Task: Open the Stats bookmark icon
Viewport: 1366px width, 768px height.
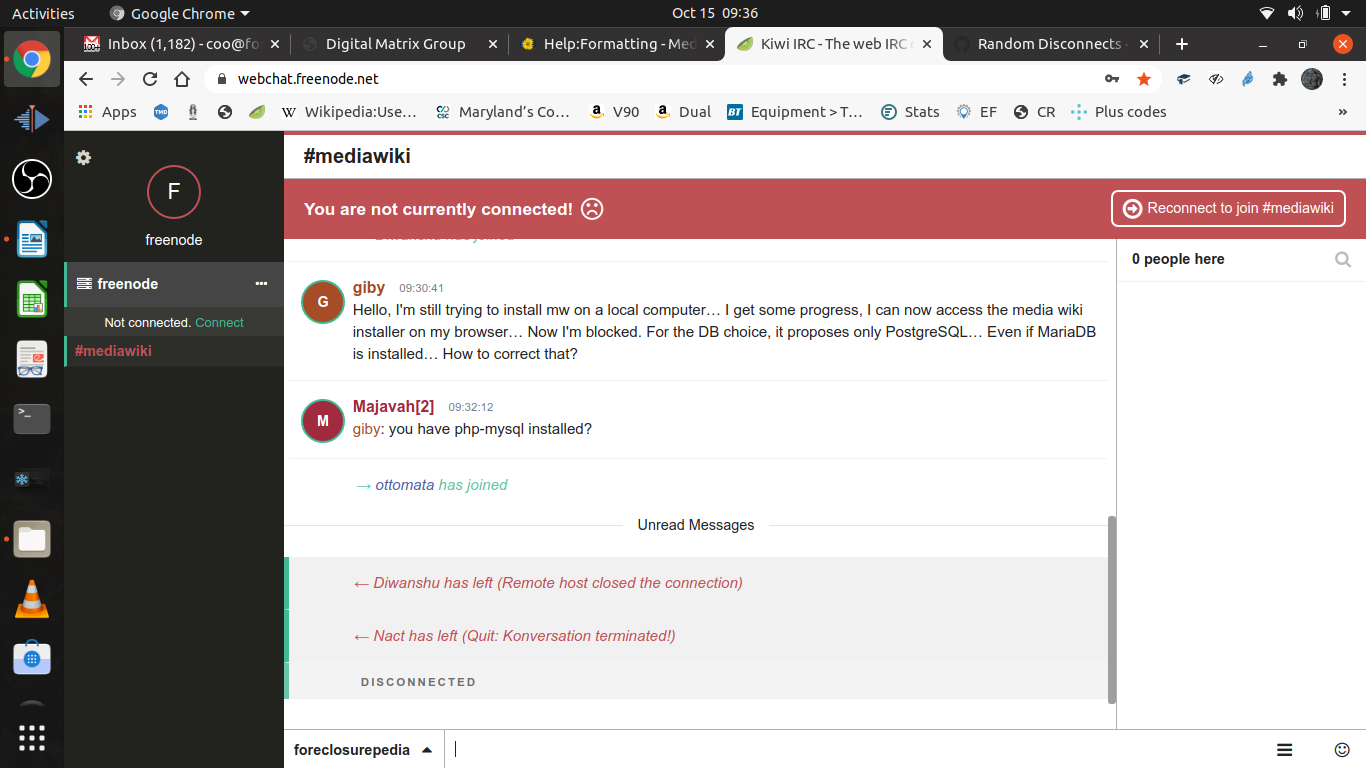Action: point(887,111)
